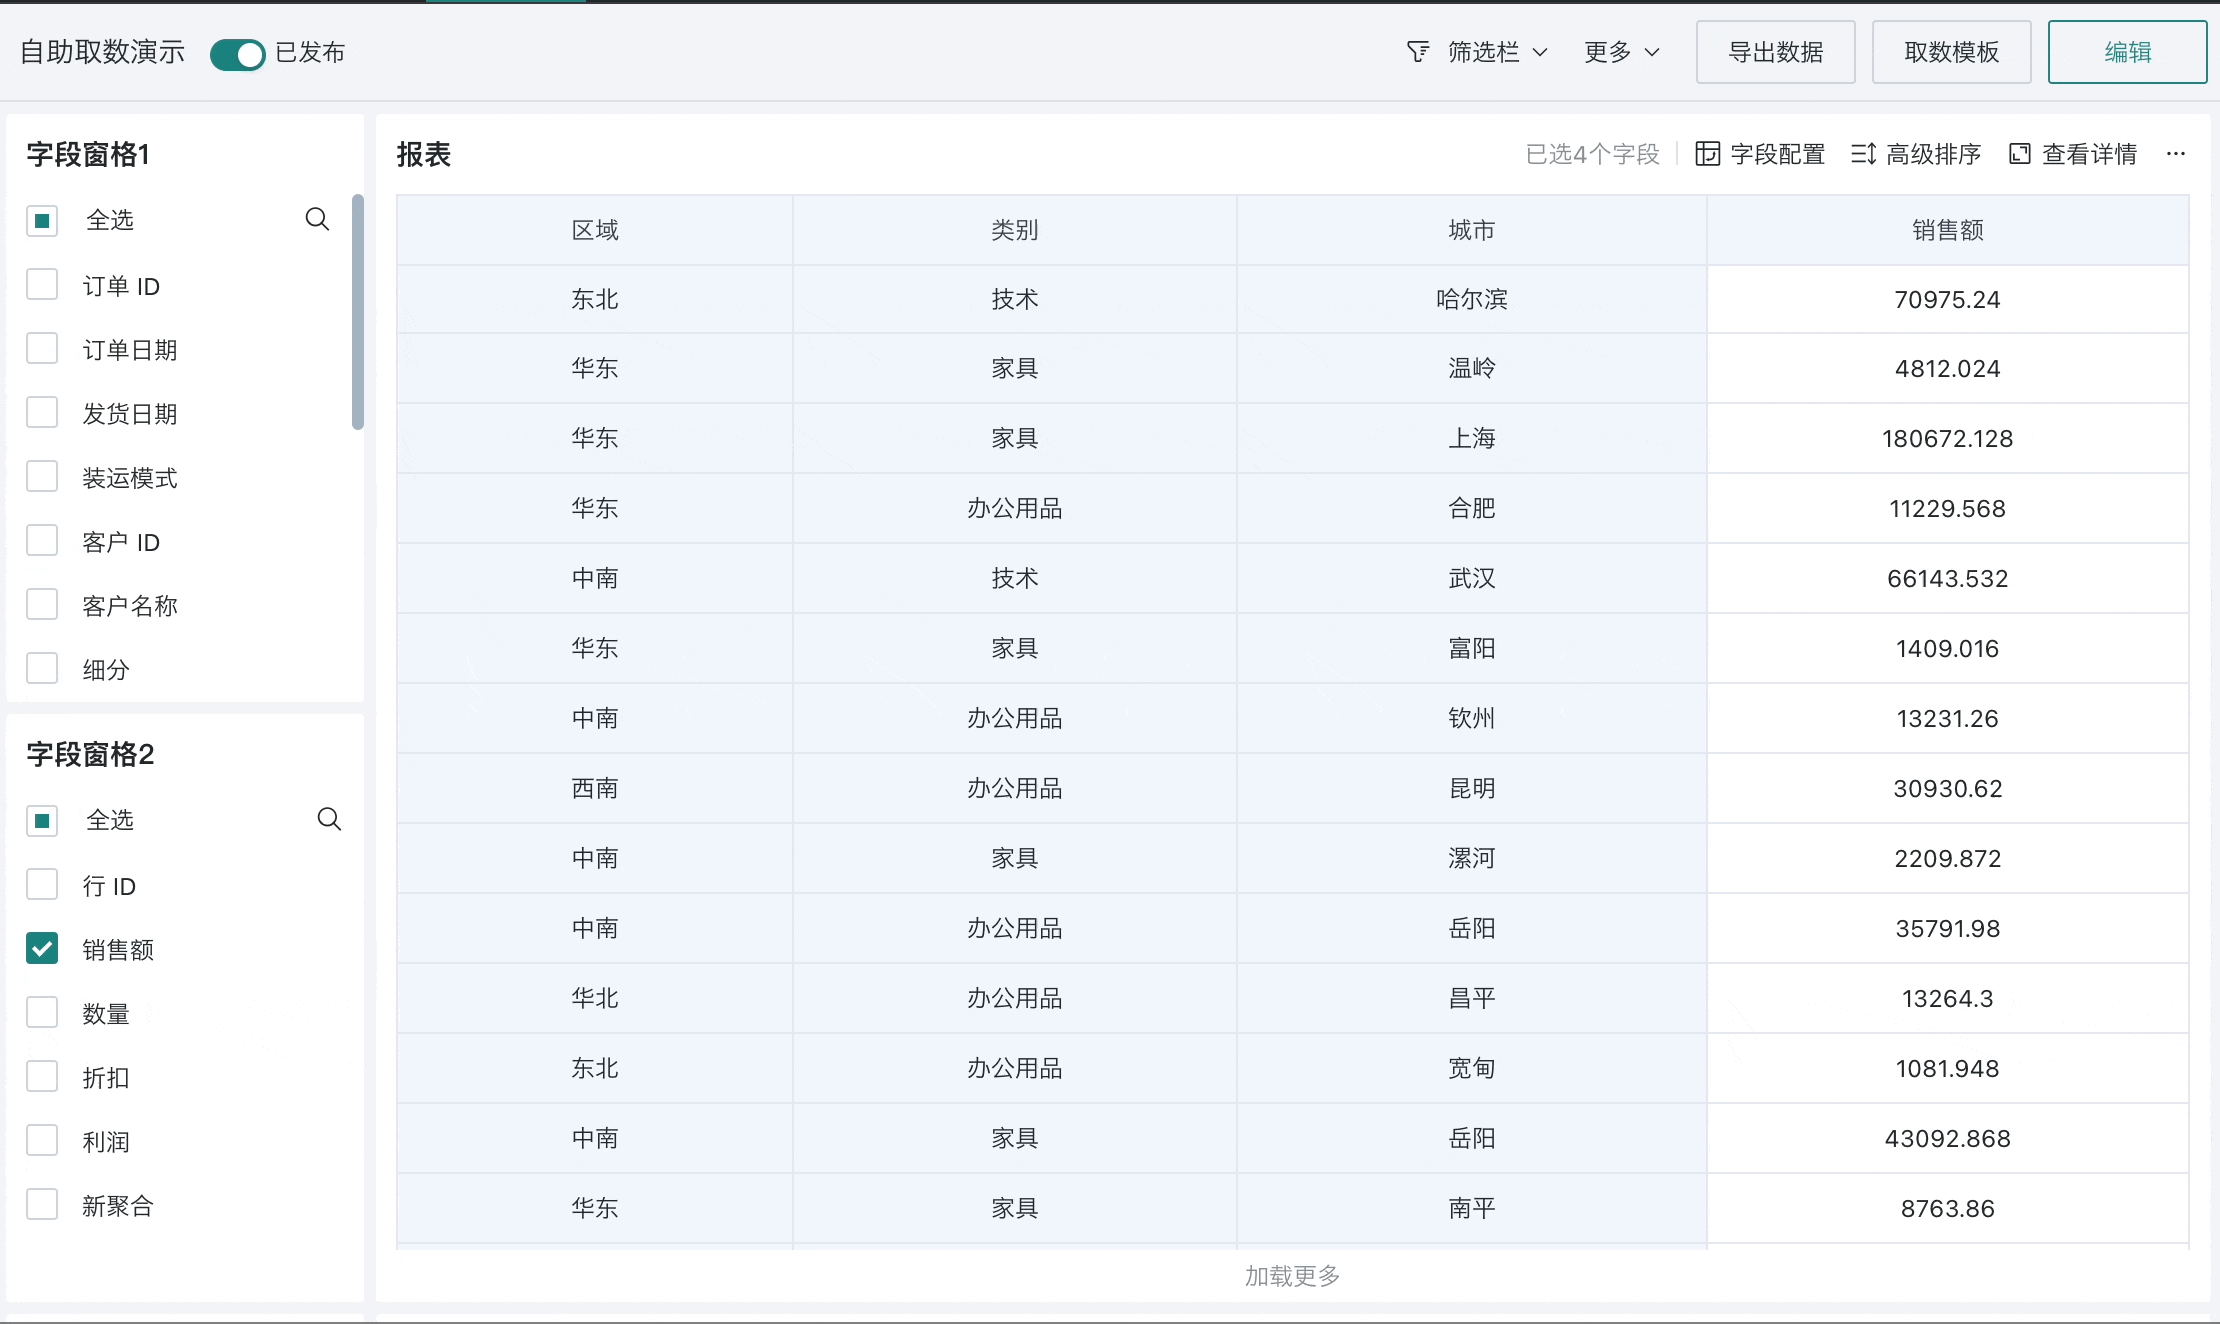Select the 宽甸 city cell
Screen dimensions: 2220x1324
point(1472,1068)
